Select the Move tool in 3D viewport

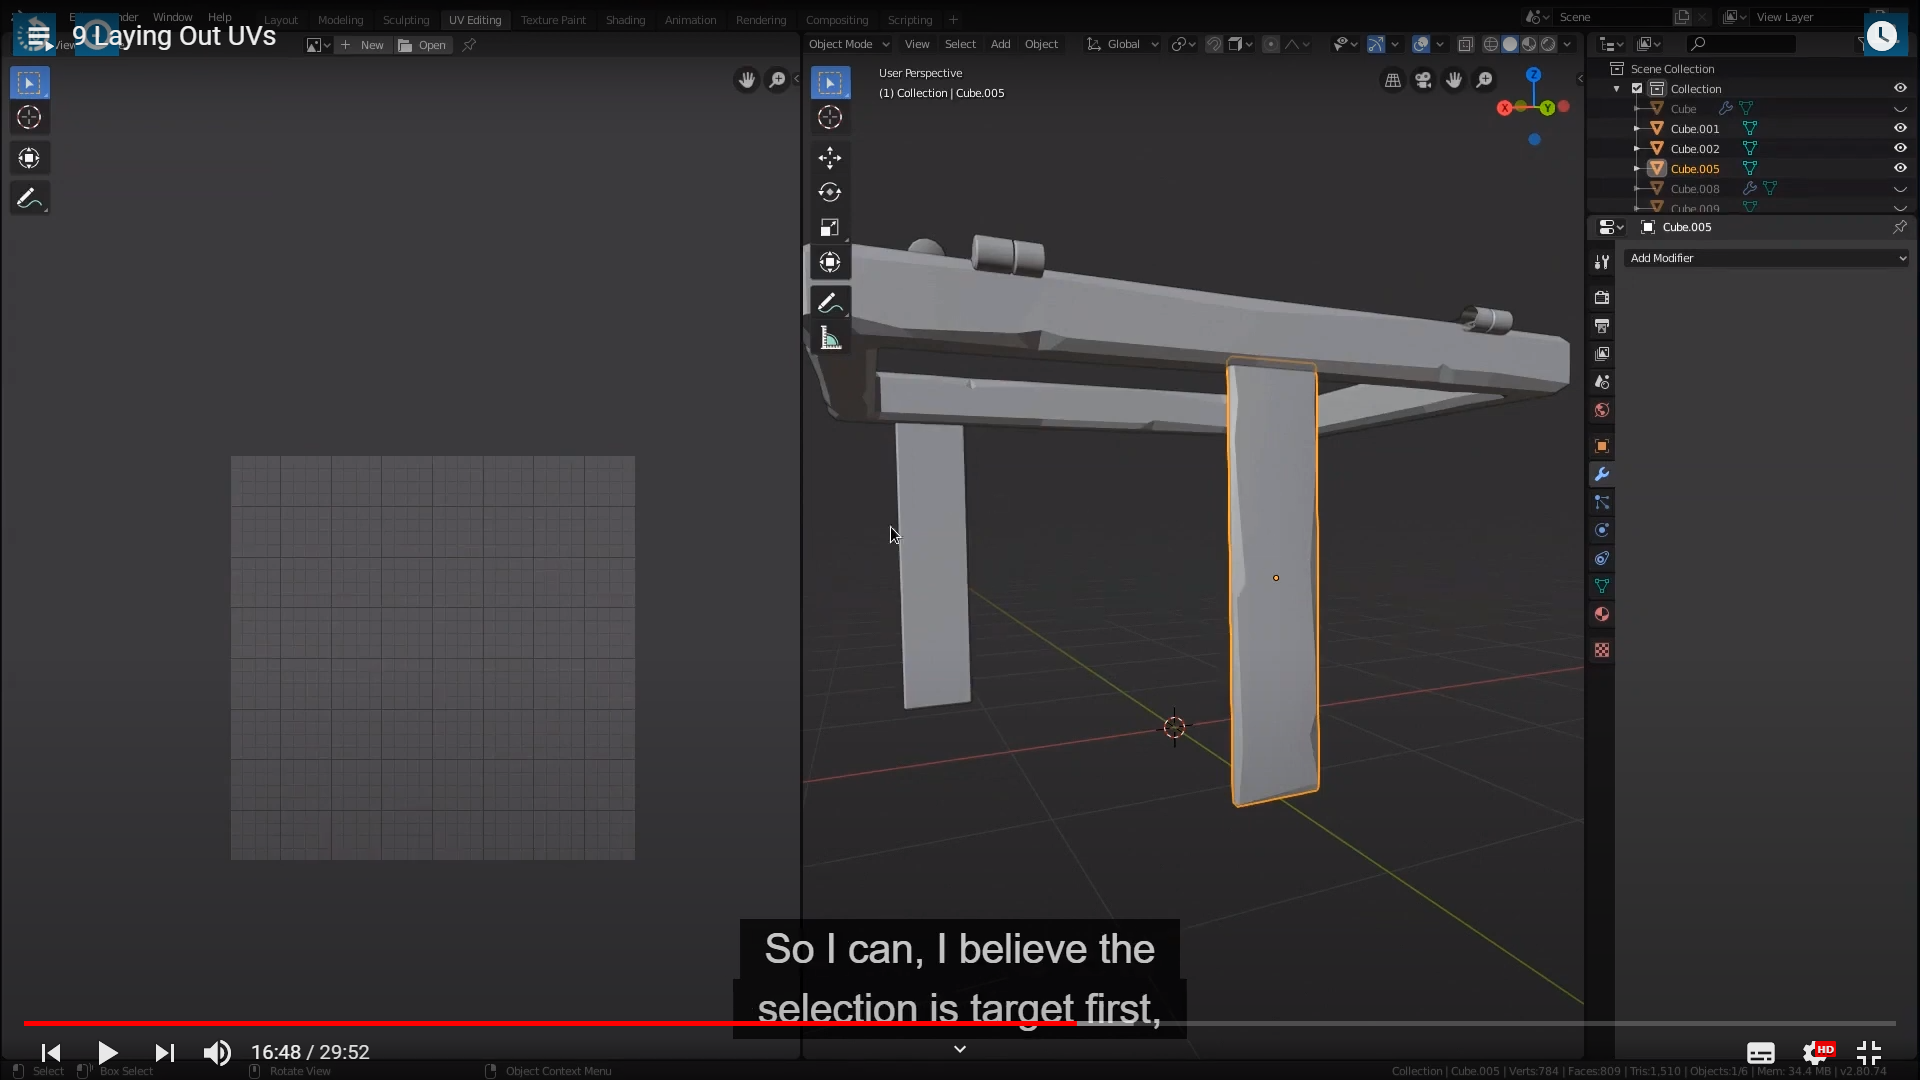click(829, 158)
